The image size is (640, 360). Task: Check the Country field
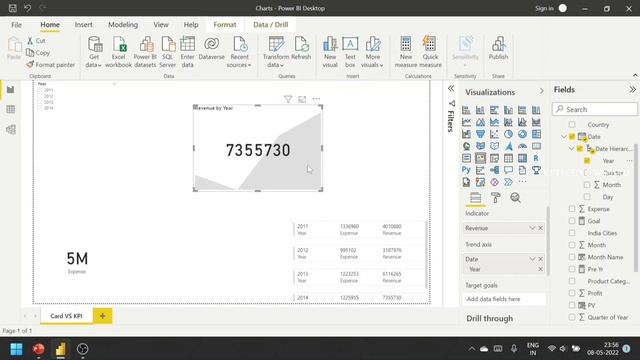pos(572,124)
